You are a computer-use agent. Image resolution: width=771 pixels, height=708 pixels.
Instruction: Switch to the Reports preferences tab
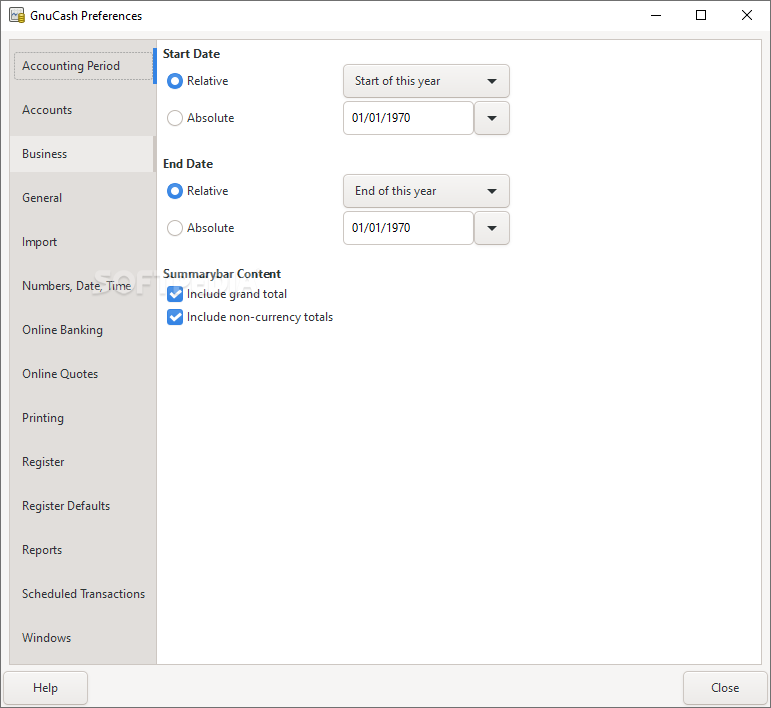click(x=83, y=550)
